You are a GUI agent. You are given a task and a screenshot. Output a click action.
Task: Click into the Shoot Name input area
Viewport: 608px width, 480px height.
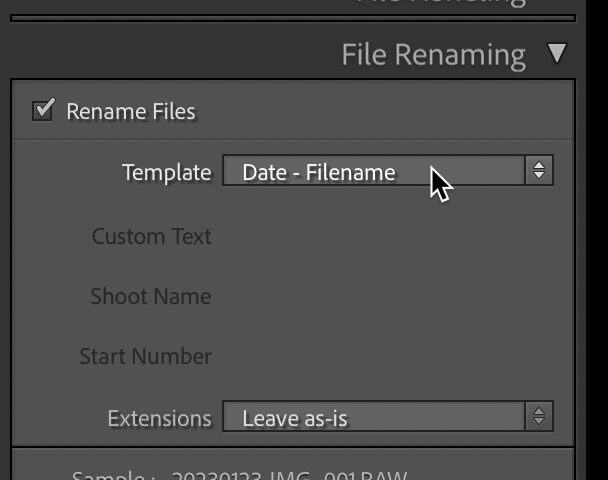tap(387, 296)
